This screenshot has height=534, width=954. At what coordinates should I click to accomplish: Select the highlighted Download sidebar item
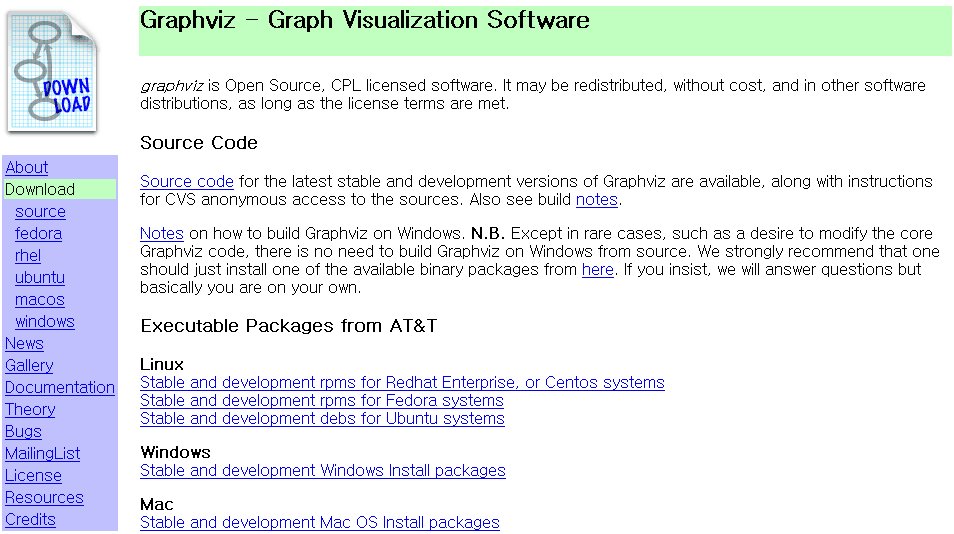tap(60, 189)
